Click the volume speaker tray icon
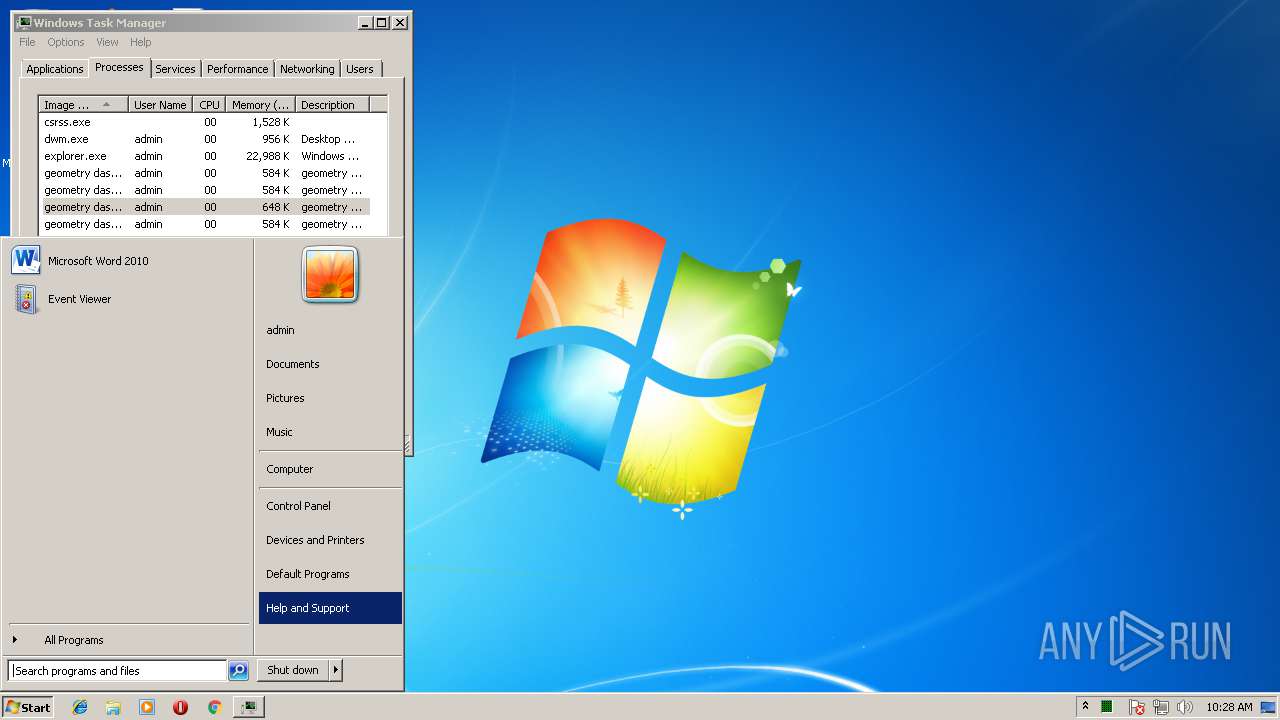Image resolution: width=1280 pixels, height=720 pixels. (x=1185, y=707)
